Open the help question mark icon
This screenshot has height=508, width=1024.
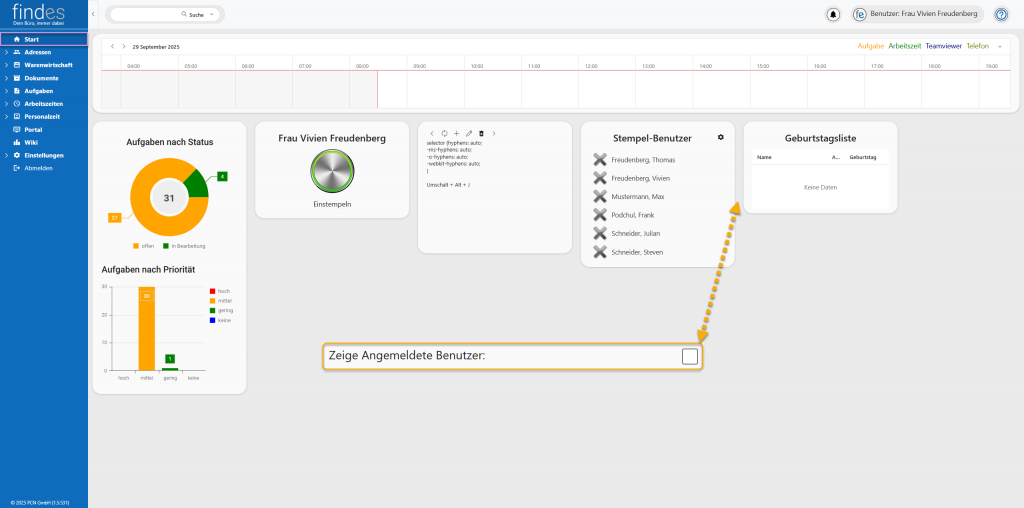1001,15
